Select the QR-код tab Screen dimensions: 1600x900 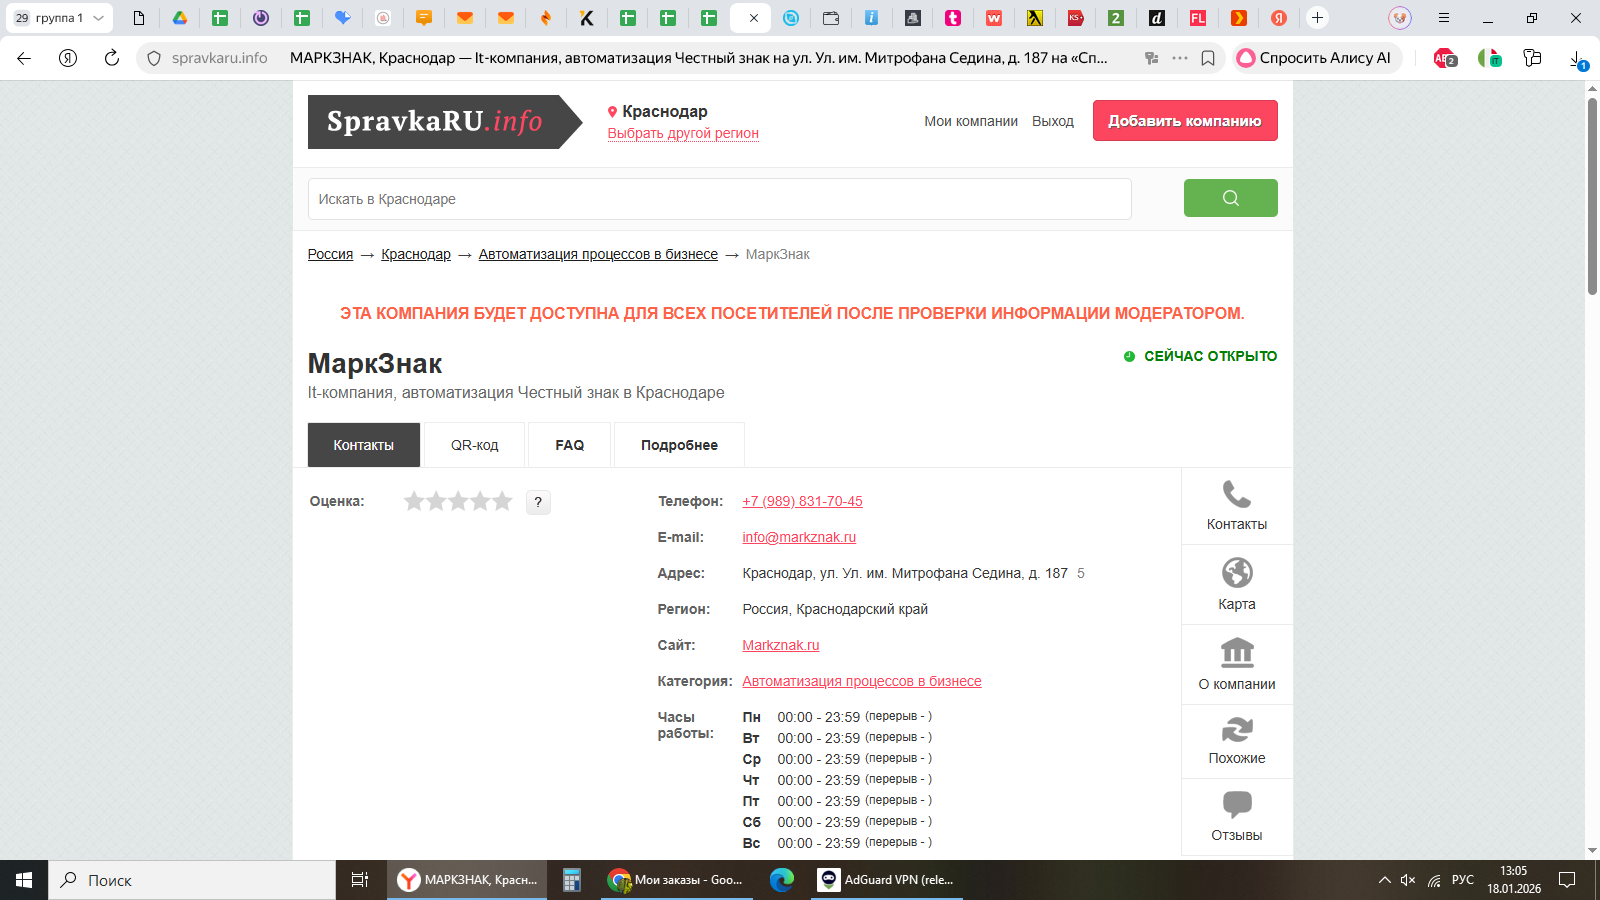[x=474, y=445]
